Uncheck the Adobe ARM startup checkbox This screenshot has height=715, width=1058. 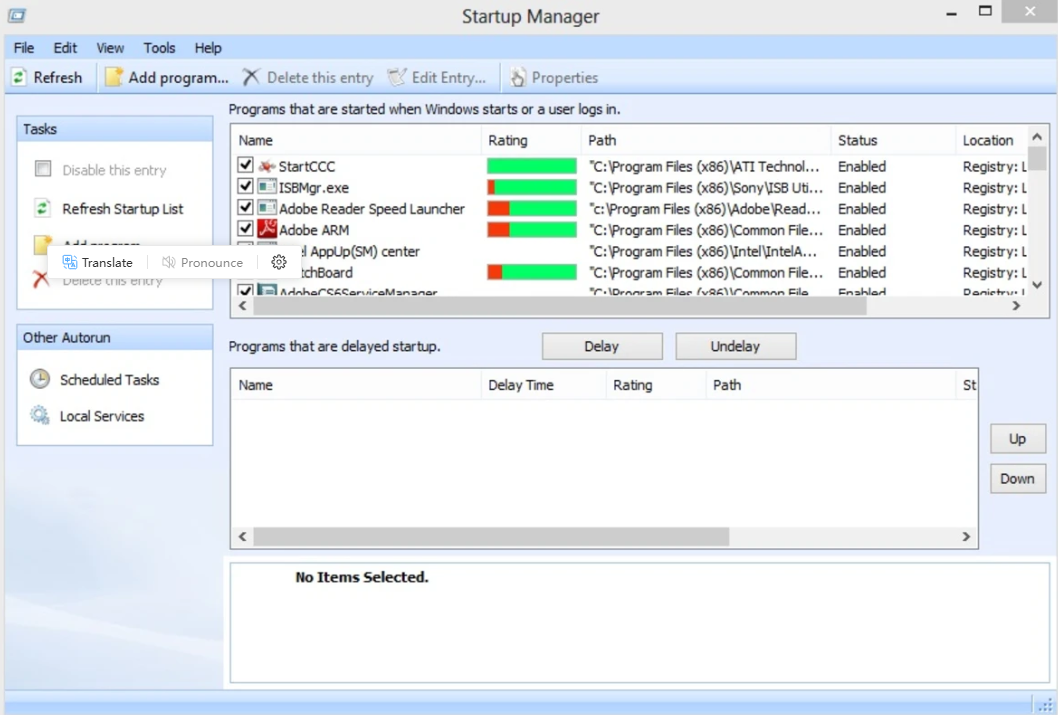[245, 229]
